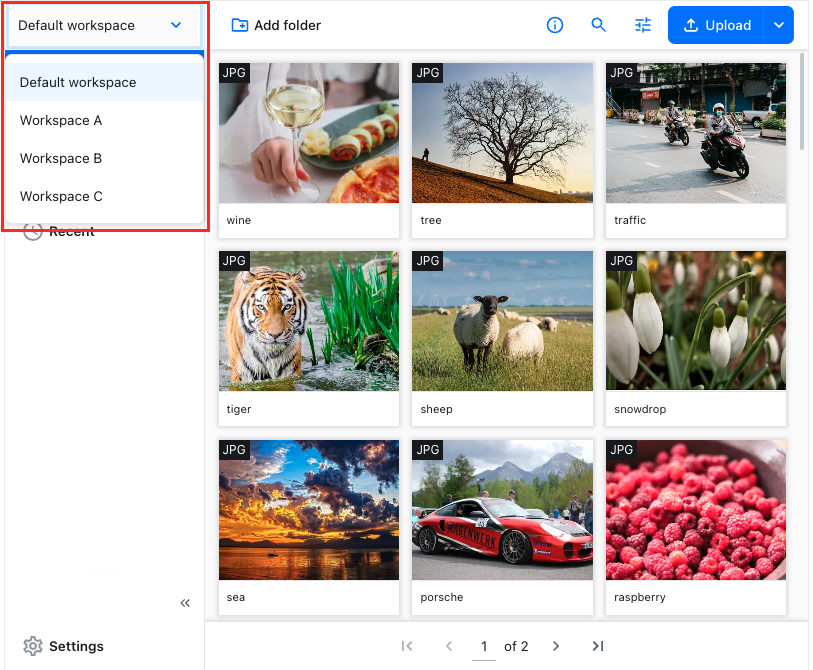813x670 pixels.
Task: Select Workspace A from the list
Action: tap(61, 120)
